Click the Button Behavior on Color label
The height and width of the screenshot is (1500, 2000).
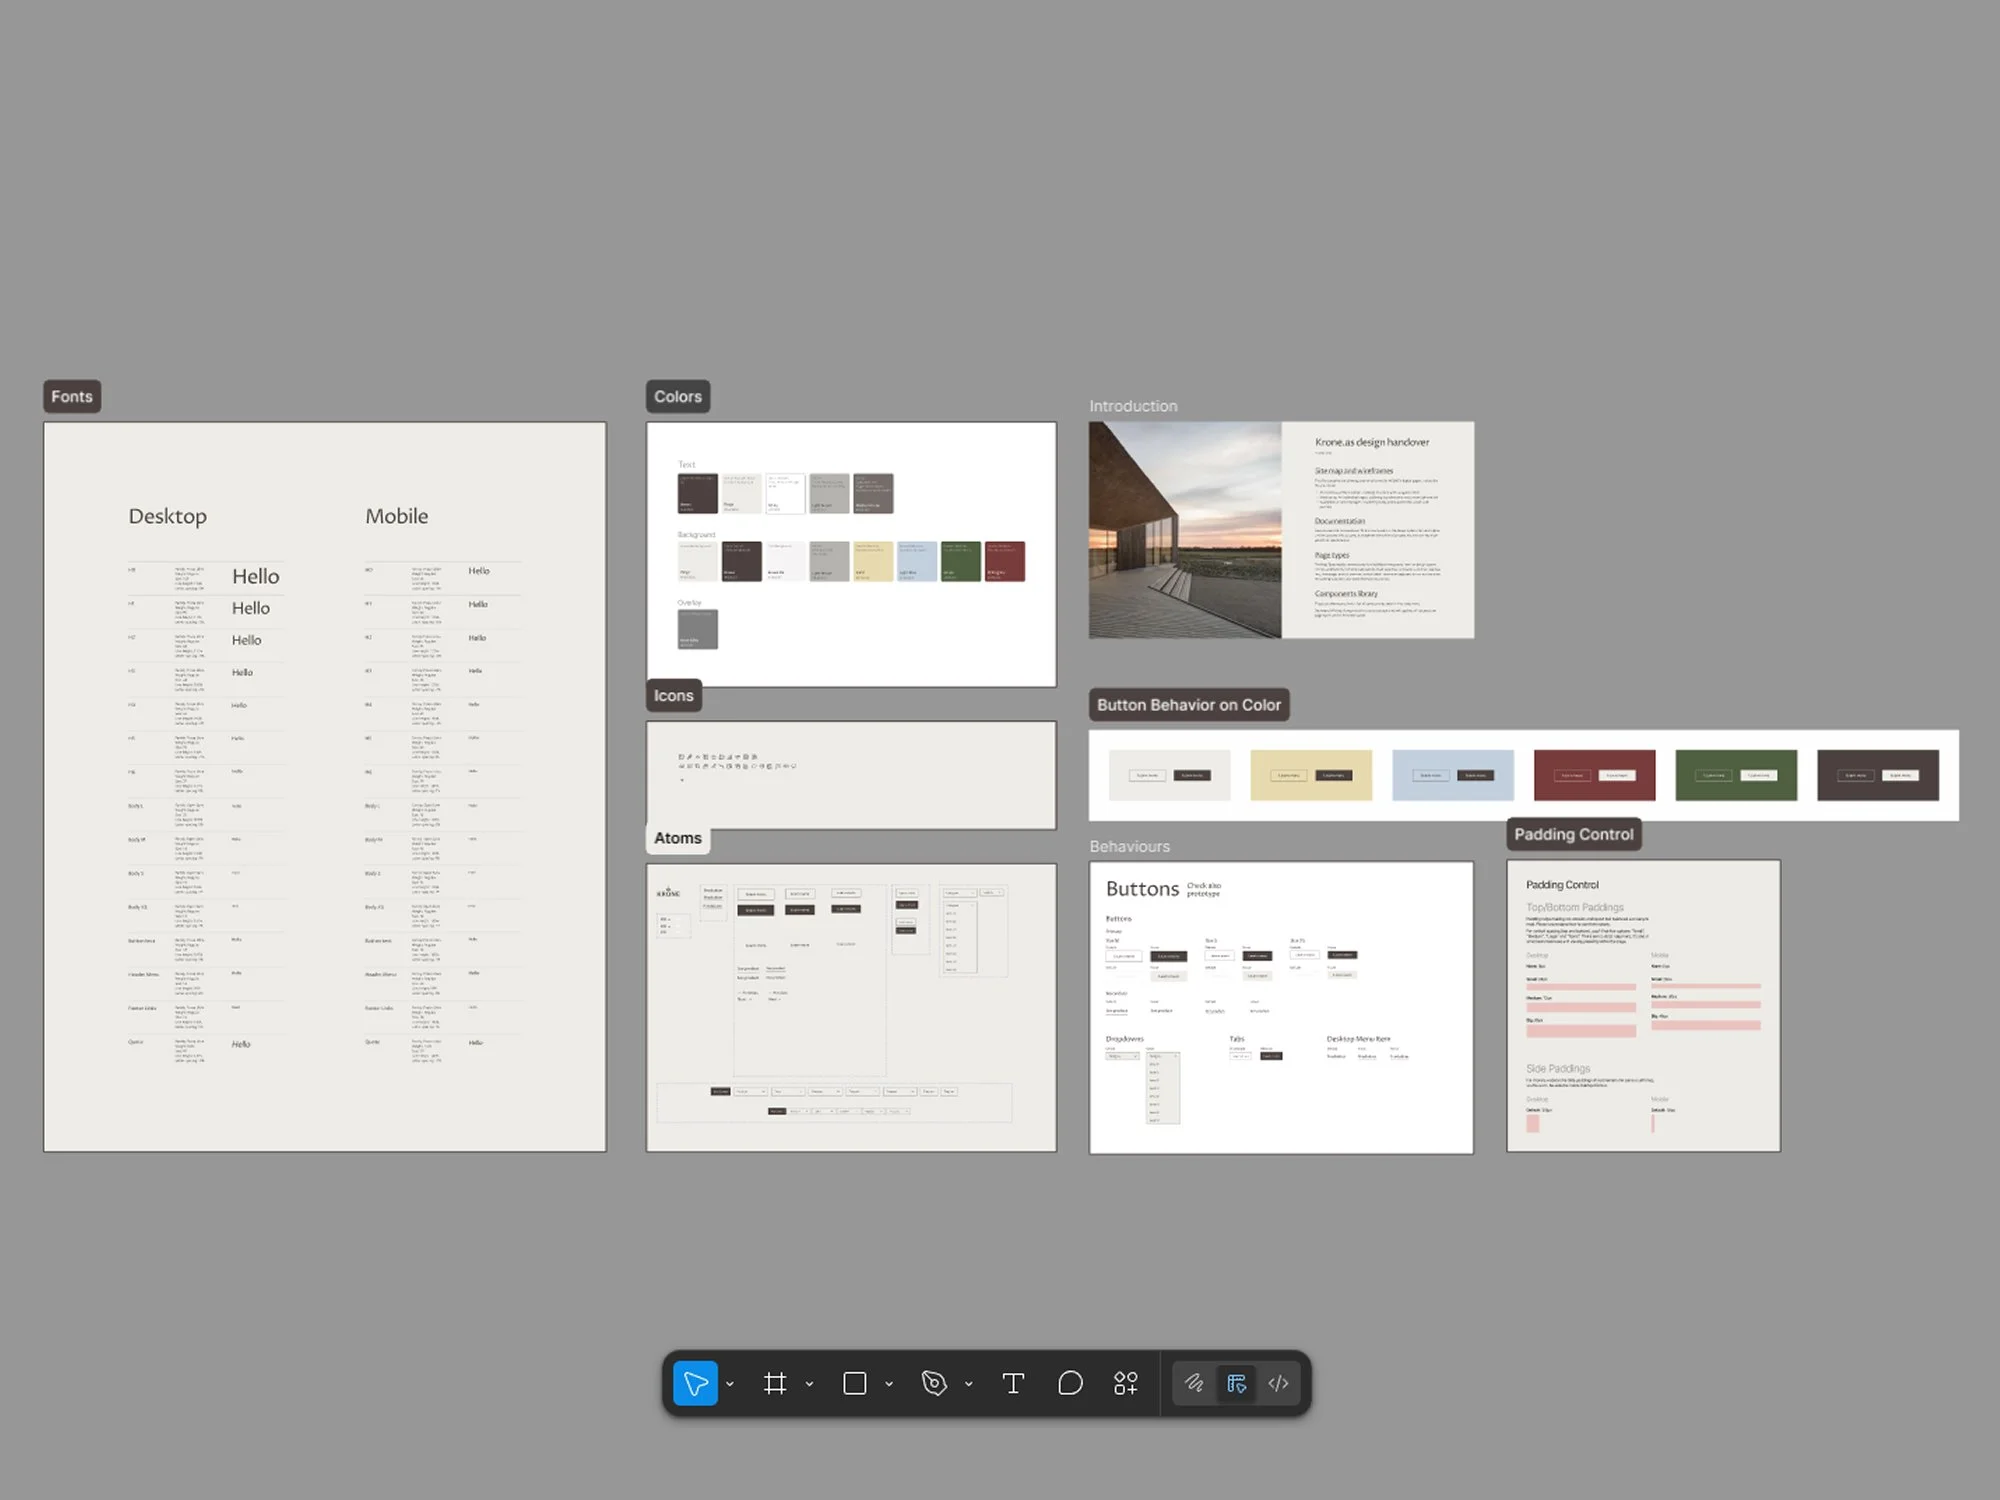coord(1188,705)
